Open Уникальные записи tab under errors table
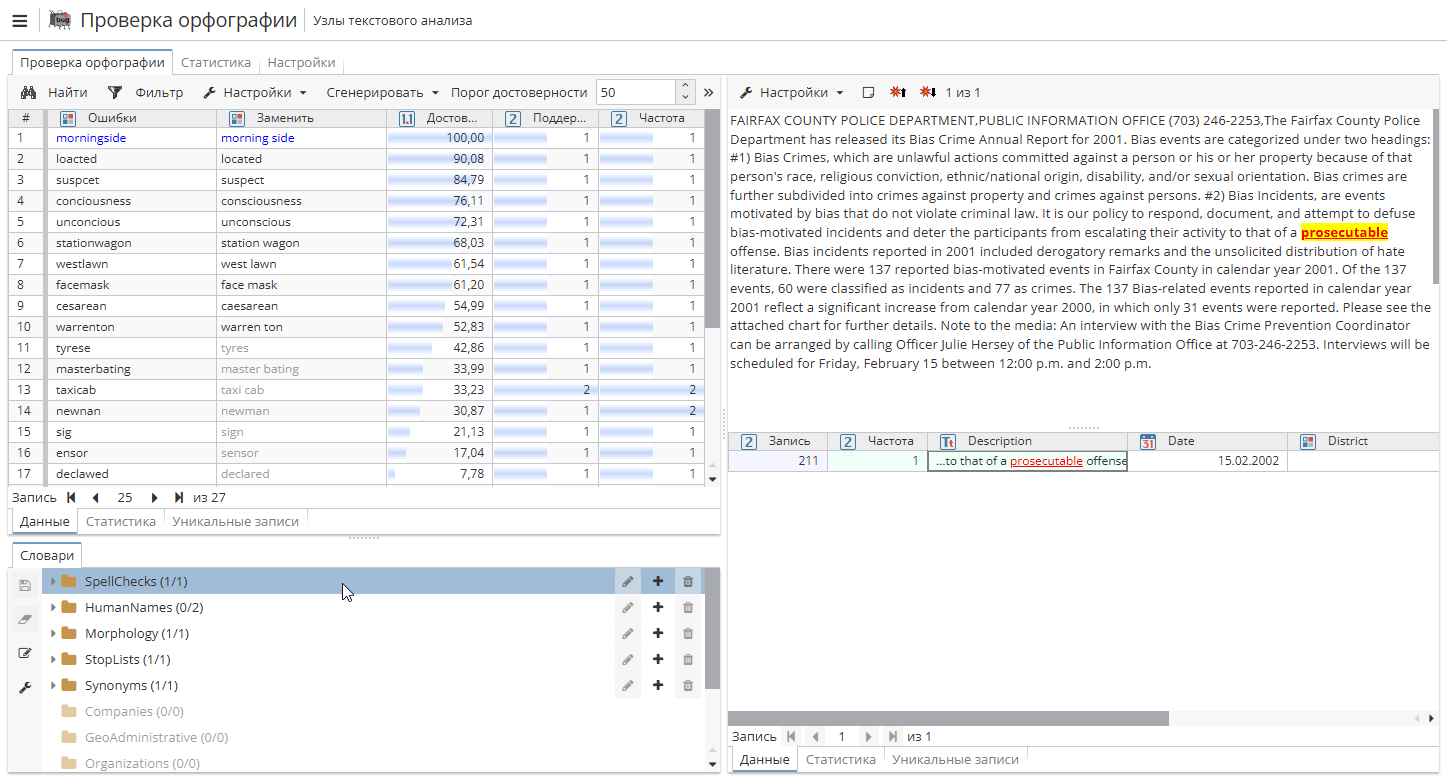1447x780 pixels. click(236, 521)
